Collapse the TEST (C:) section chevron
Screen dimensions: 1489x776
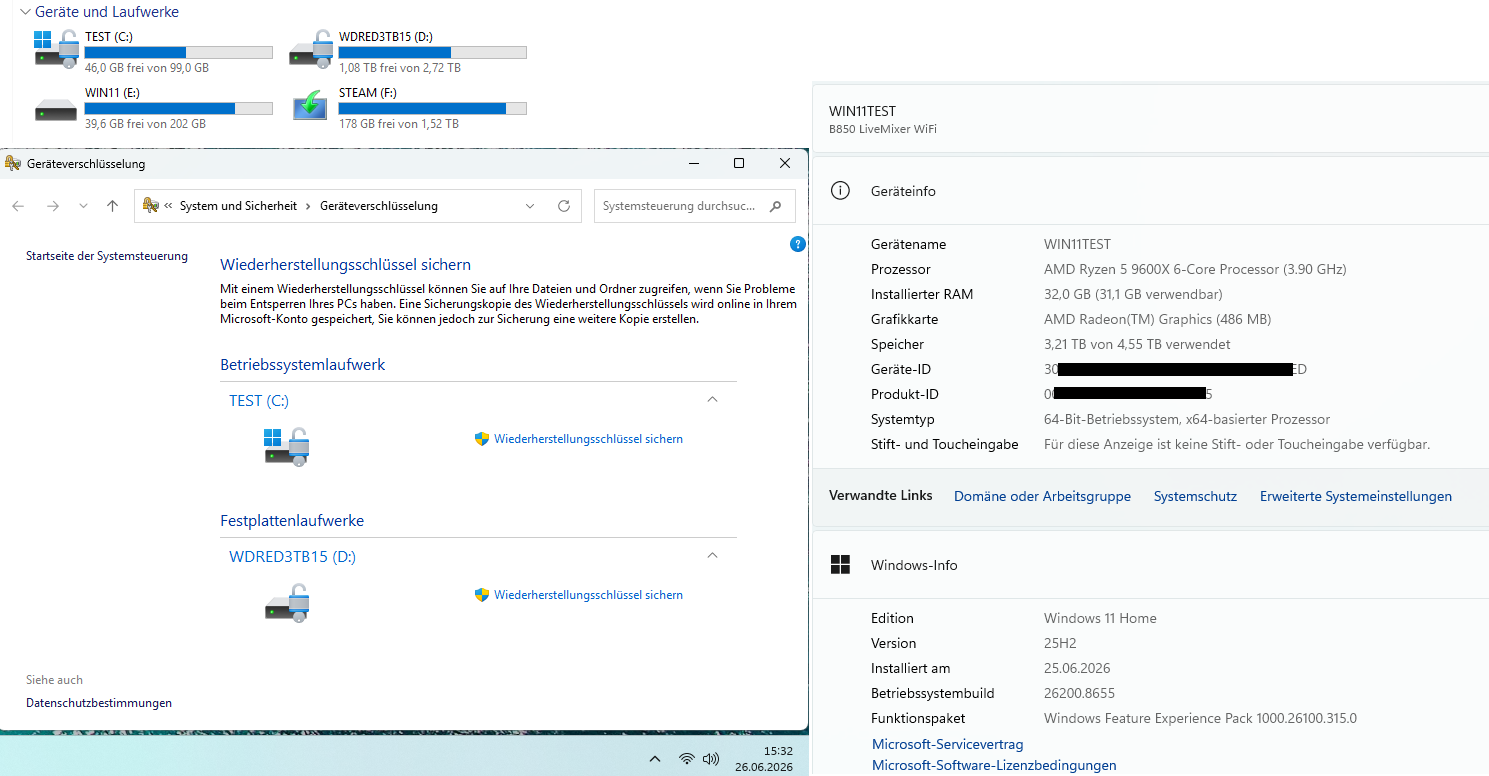pos(712,399)
